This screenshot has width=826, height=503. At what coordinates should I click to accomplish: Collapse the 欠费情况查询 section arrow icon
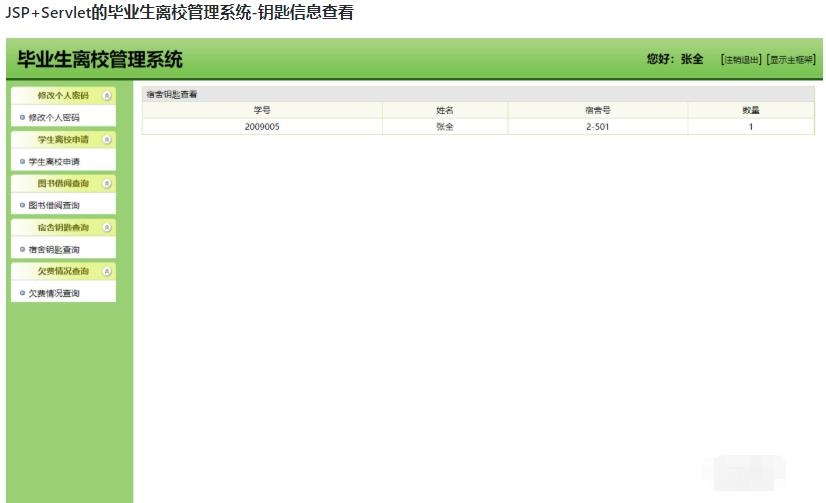coord(107,271)
